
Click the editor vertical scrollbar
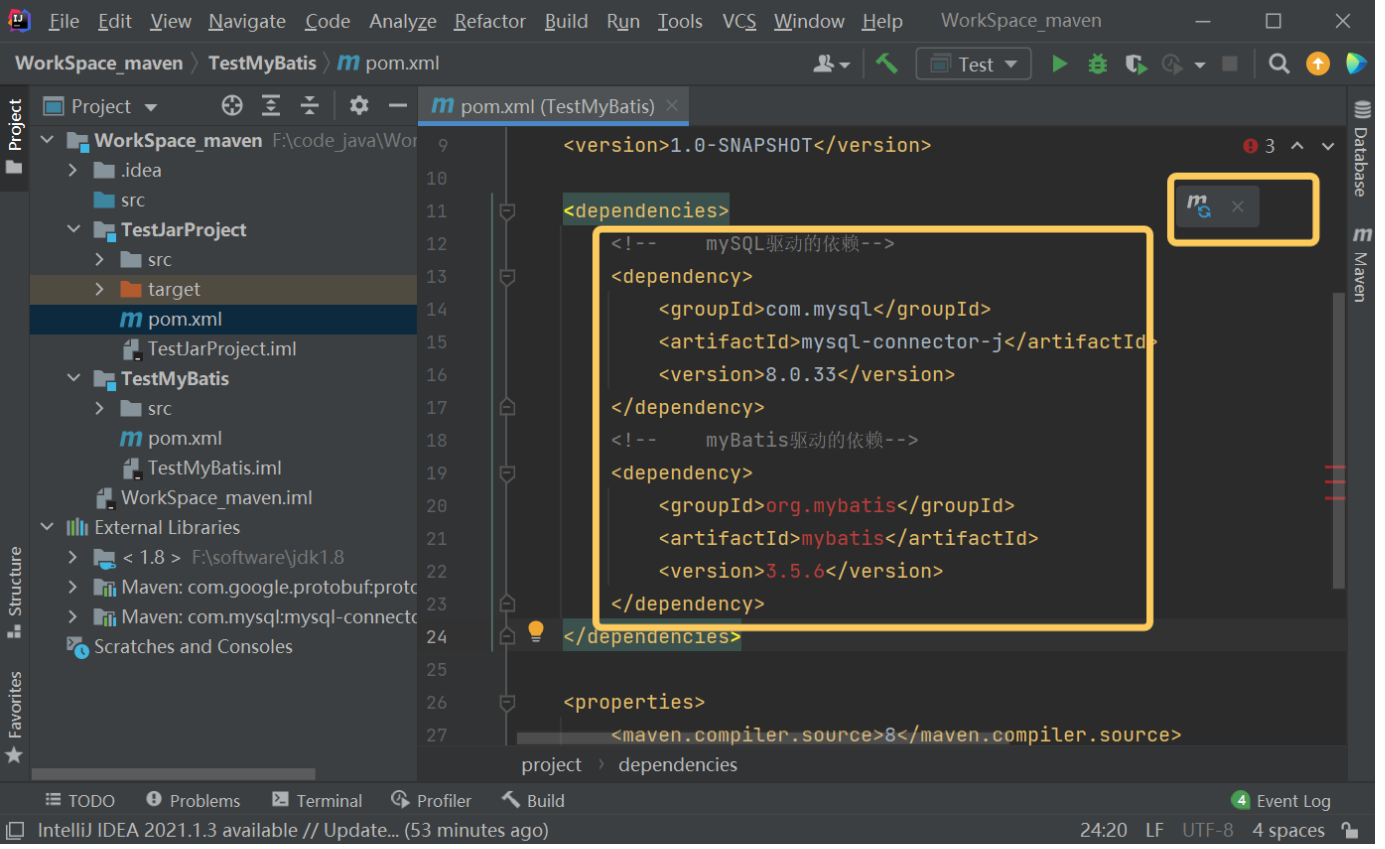tap(1339, 440)
